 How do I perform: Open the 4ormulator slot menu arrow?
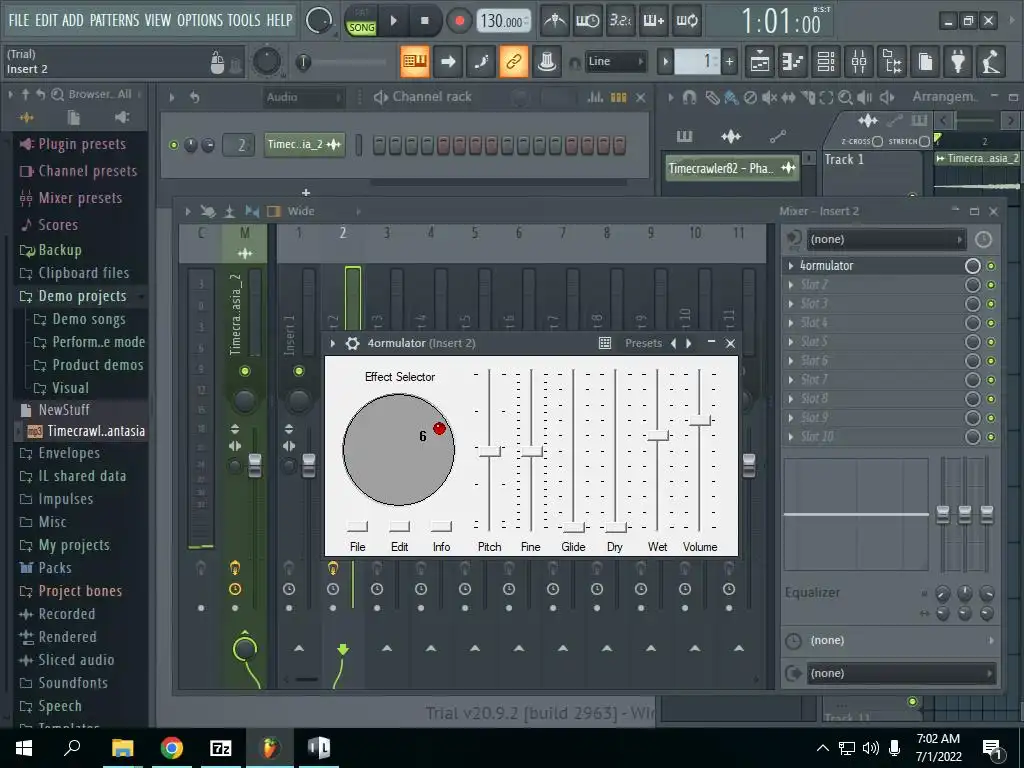click(791, 266)
